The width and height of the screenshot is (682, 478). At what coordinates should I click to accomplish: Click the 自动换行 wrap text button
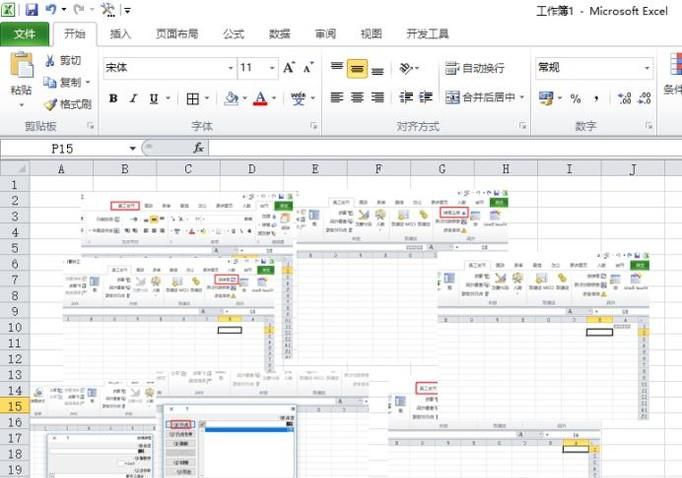point(475,68)
